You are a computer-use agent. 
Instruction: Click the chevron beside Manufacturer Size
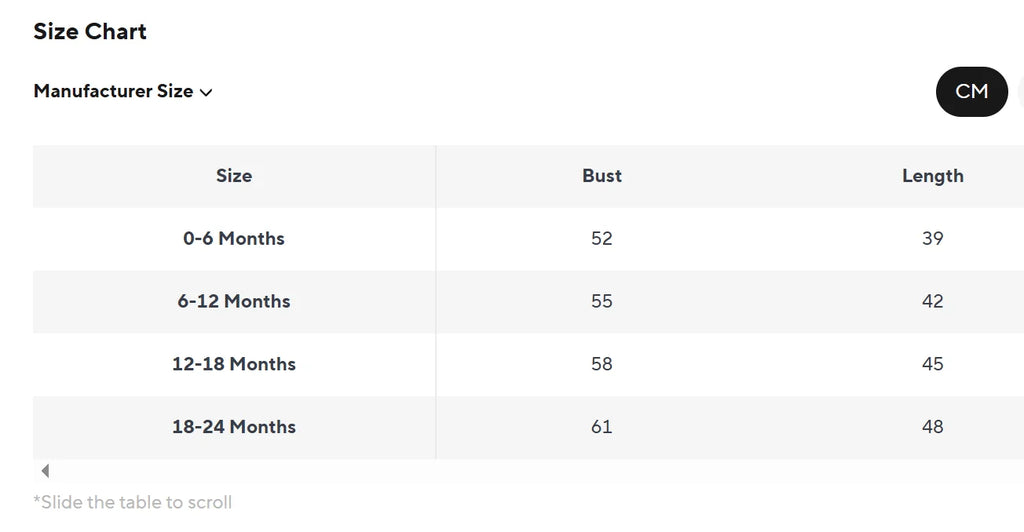(206, 93)
